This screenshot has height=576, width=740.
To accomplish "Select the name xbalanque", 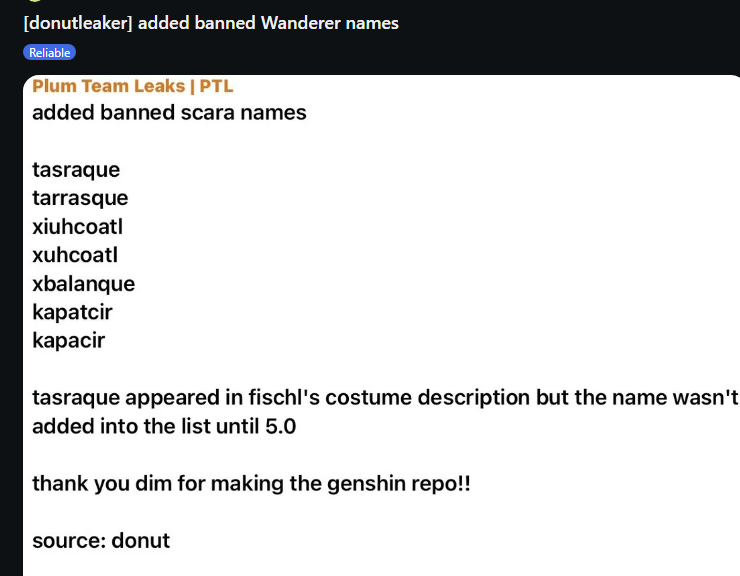I will (x=83, y=284).
